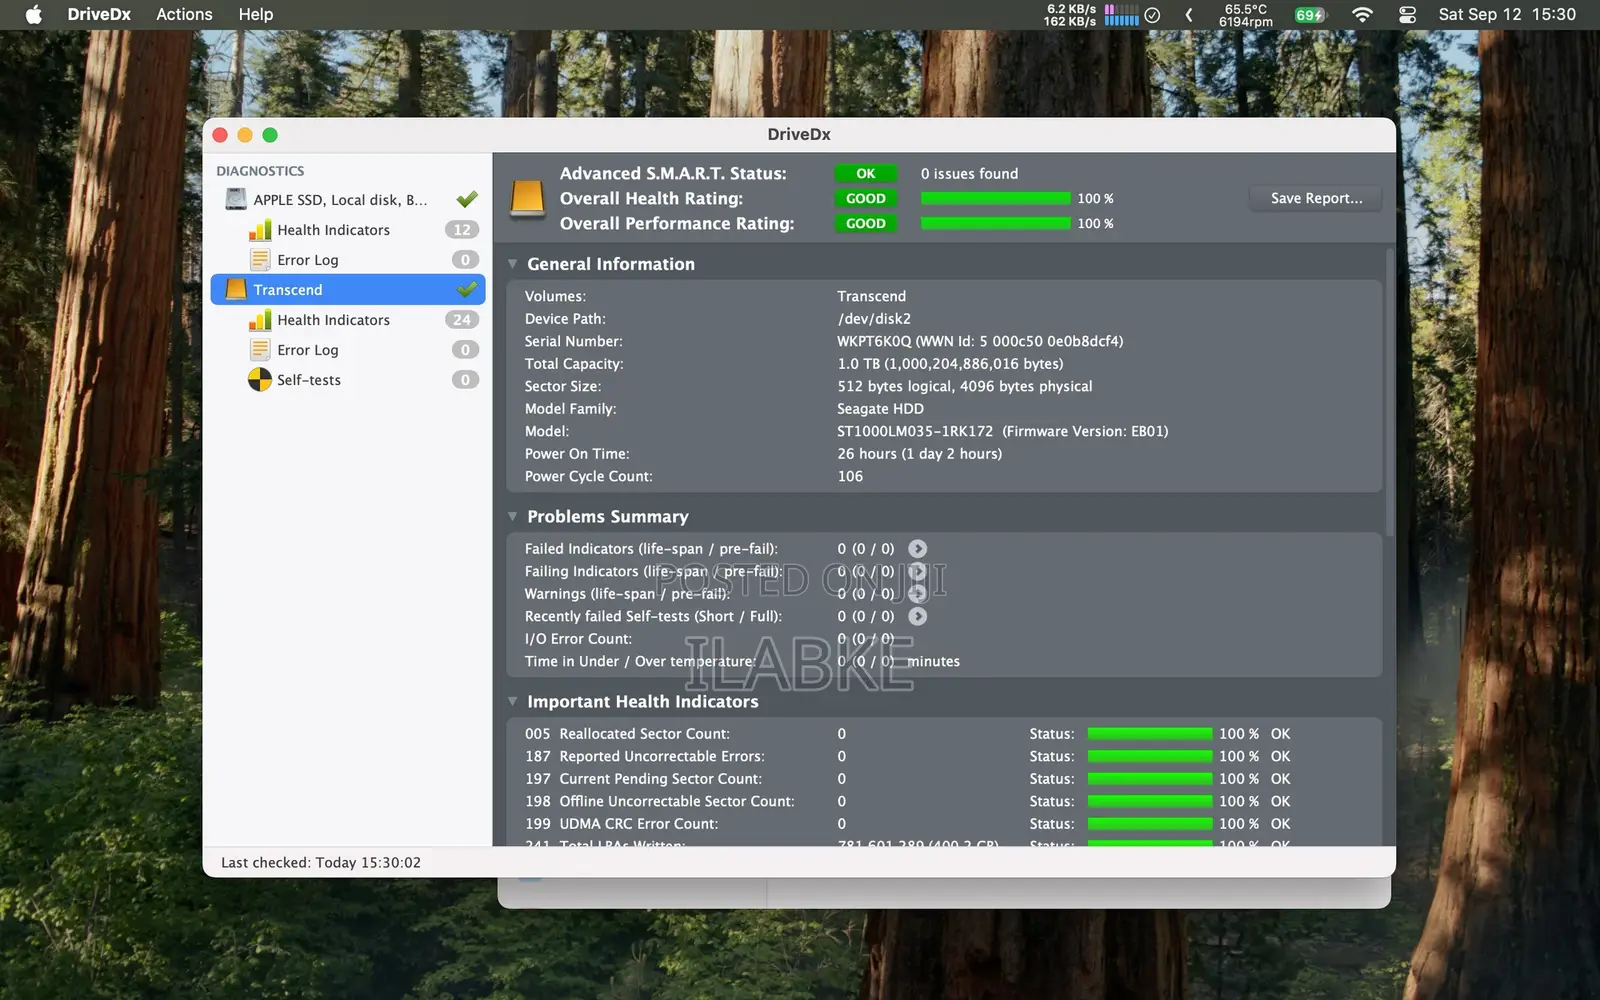Show details for Recently failed Self-tests arrow
The image size is (1600, 1000).
pos(917,616)
